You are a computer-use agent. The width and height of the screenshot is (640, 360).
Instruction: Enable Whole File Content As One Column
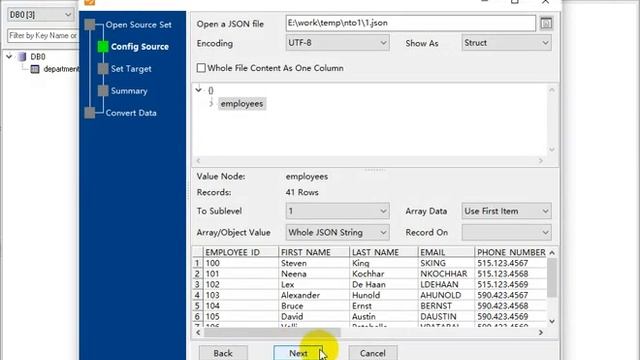point(201,68)
